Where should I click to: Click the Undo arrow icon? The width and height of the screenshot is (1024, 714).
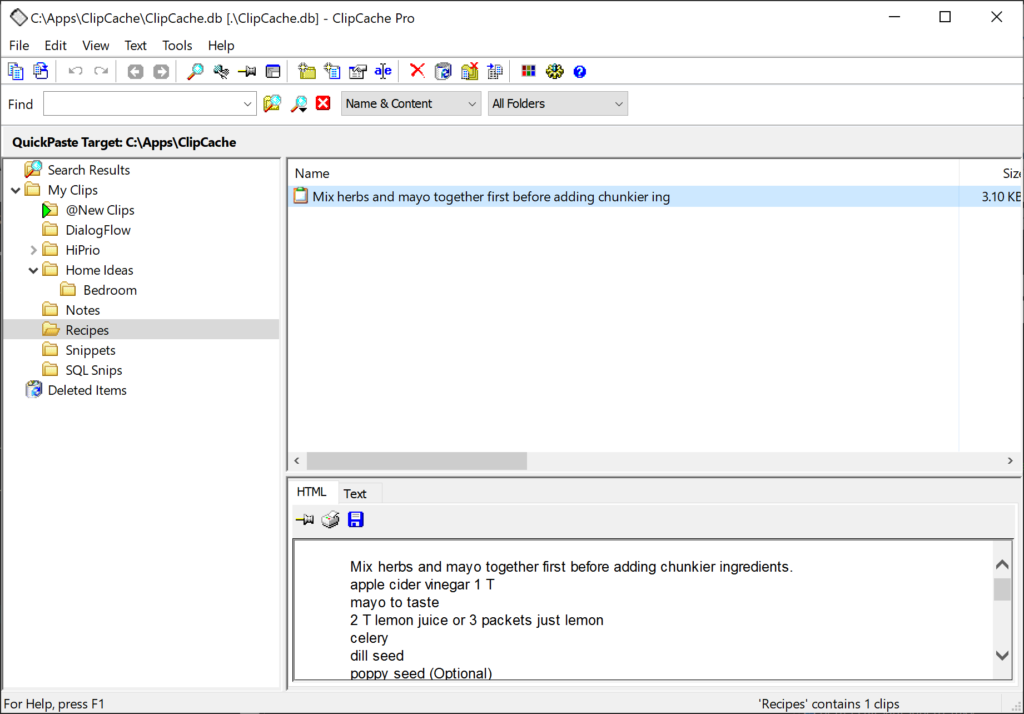pyautogui.click(x=75, y=71)
